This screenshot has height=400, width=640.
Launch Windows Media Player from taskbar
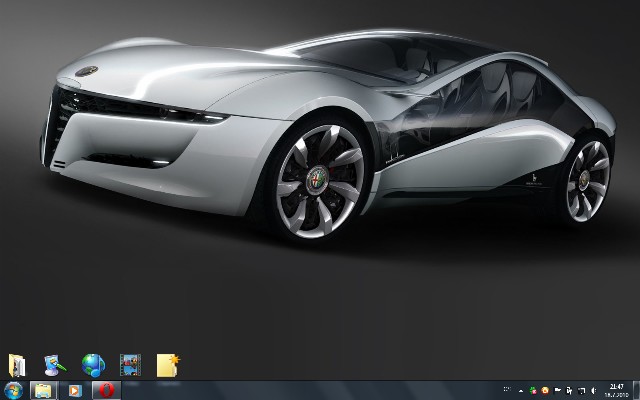(x=74, y=390)
